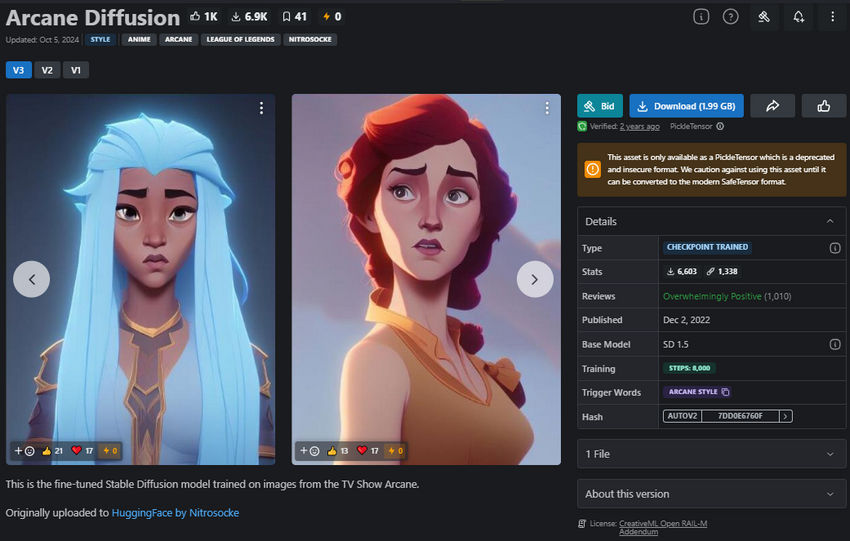
Task: Click the STYLE tag
Action: tap(100, 40)
